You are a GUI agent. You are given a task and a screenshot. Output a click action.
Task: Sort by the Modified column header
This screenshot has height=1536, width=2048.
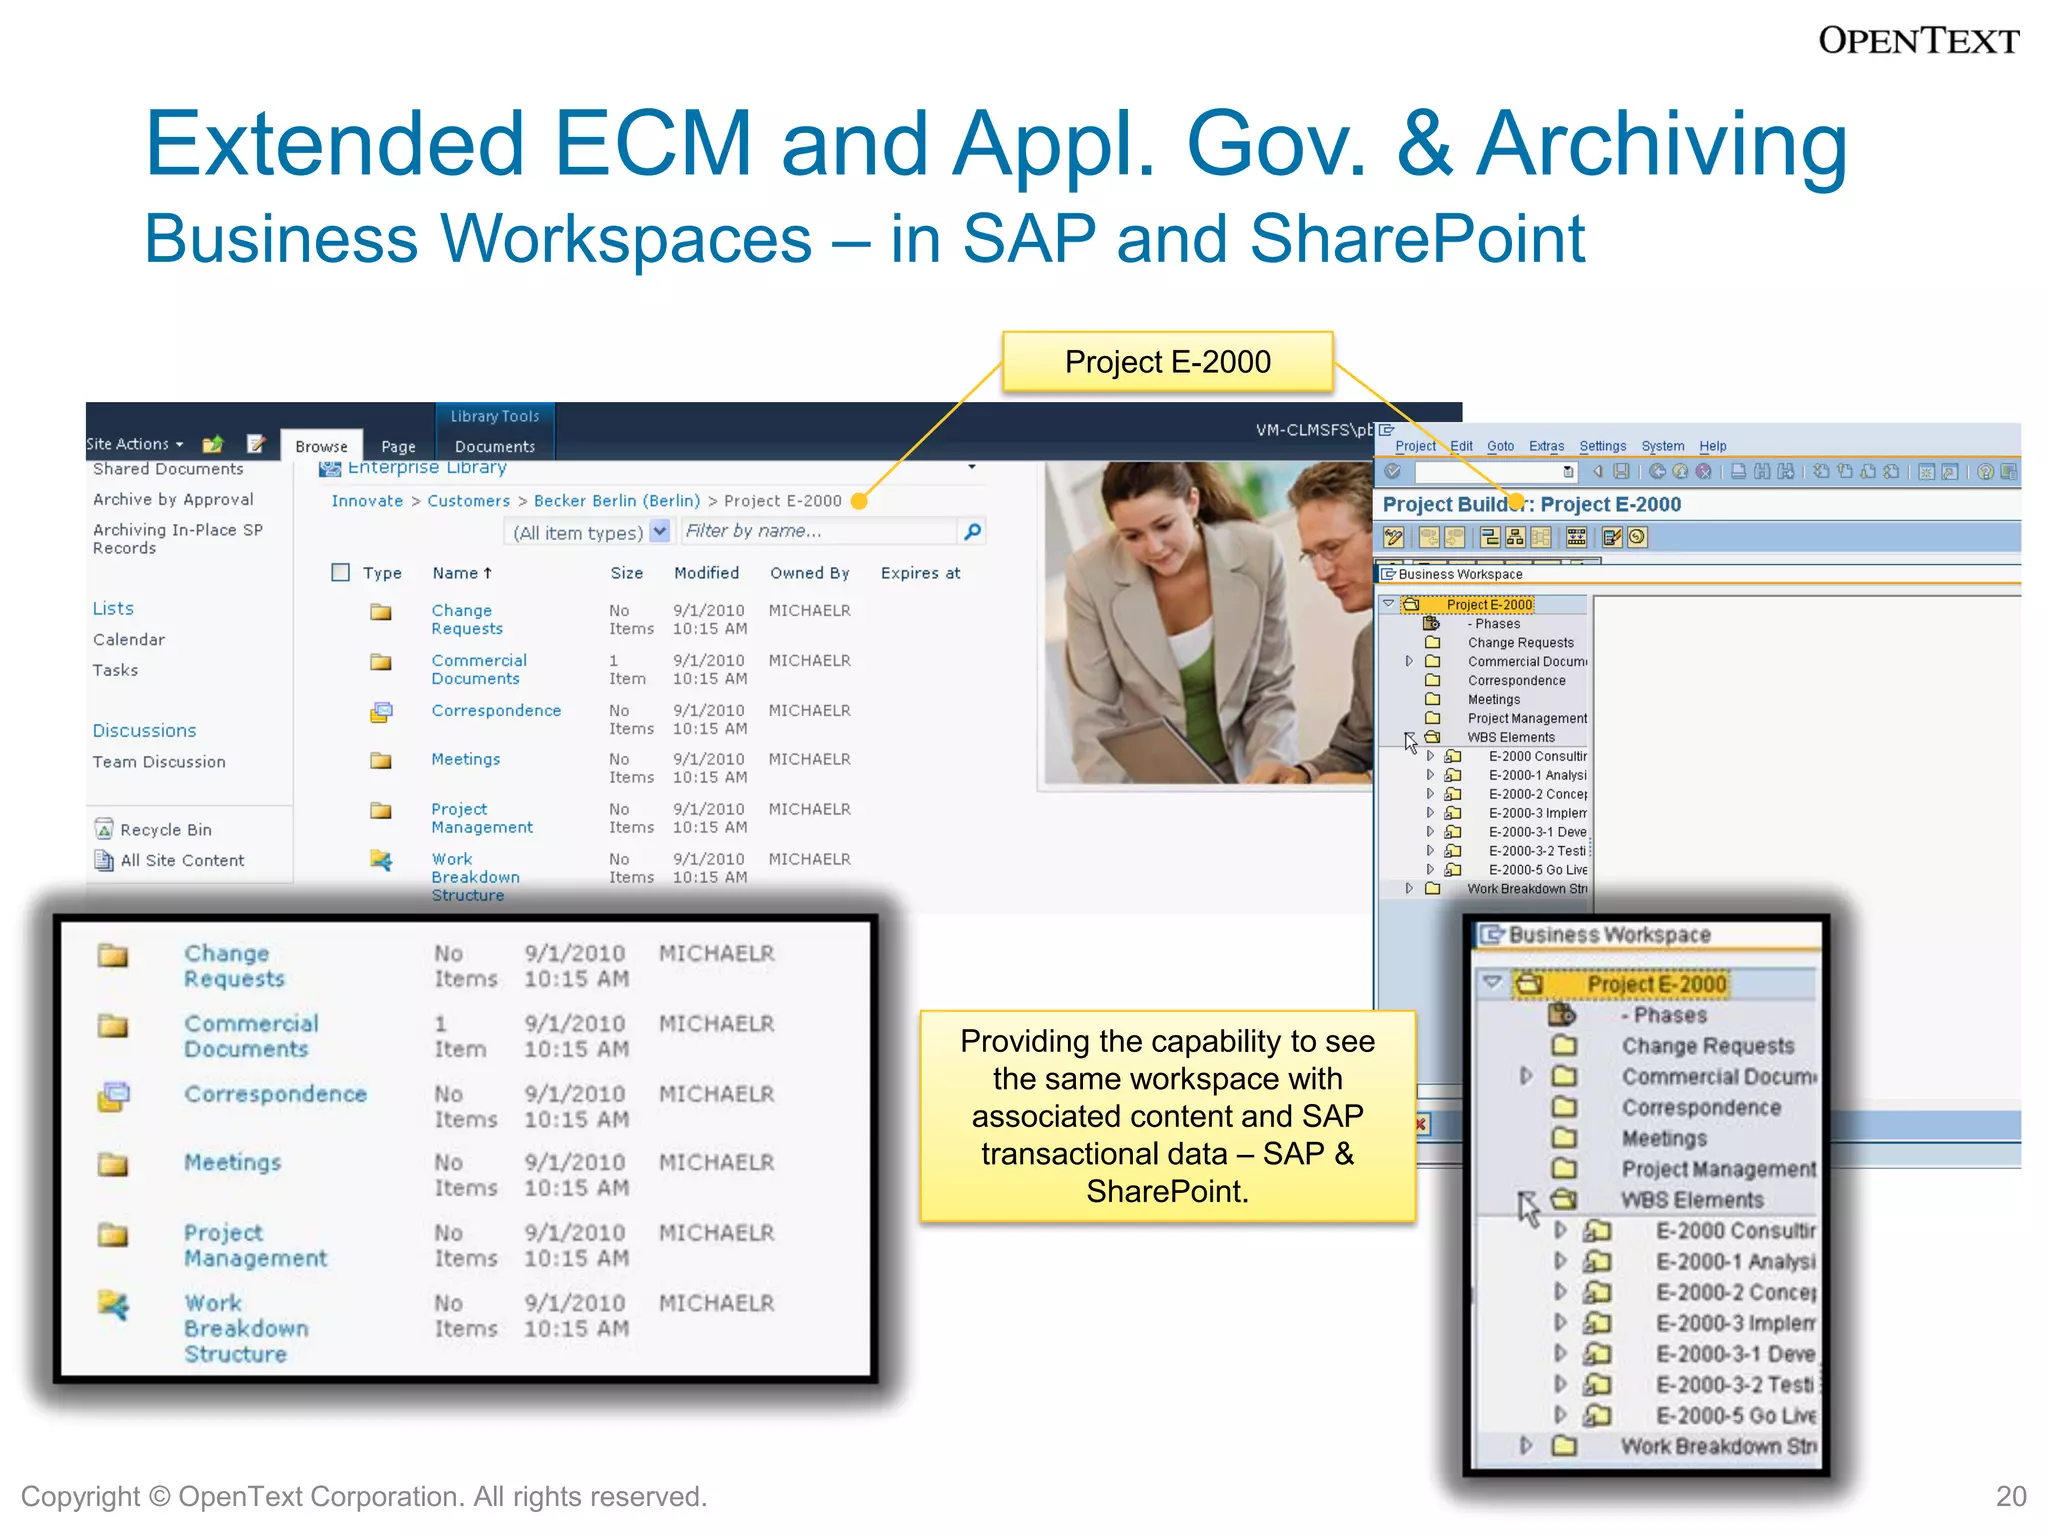(706, 573)
